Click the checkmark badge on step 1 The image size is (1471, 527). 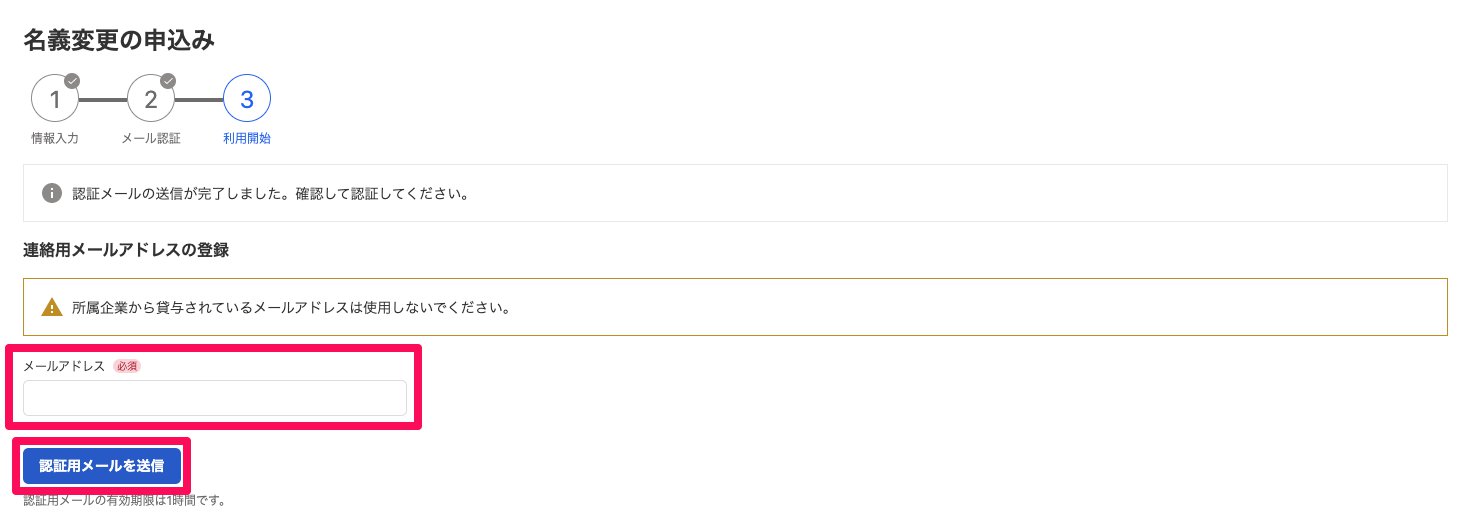(72, 81)
